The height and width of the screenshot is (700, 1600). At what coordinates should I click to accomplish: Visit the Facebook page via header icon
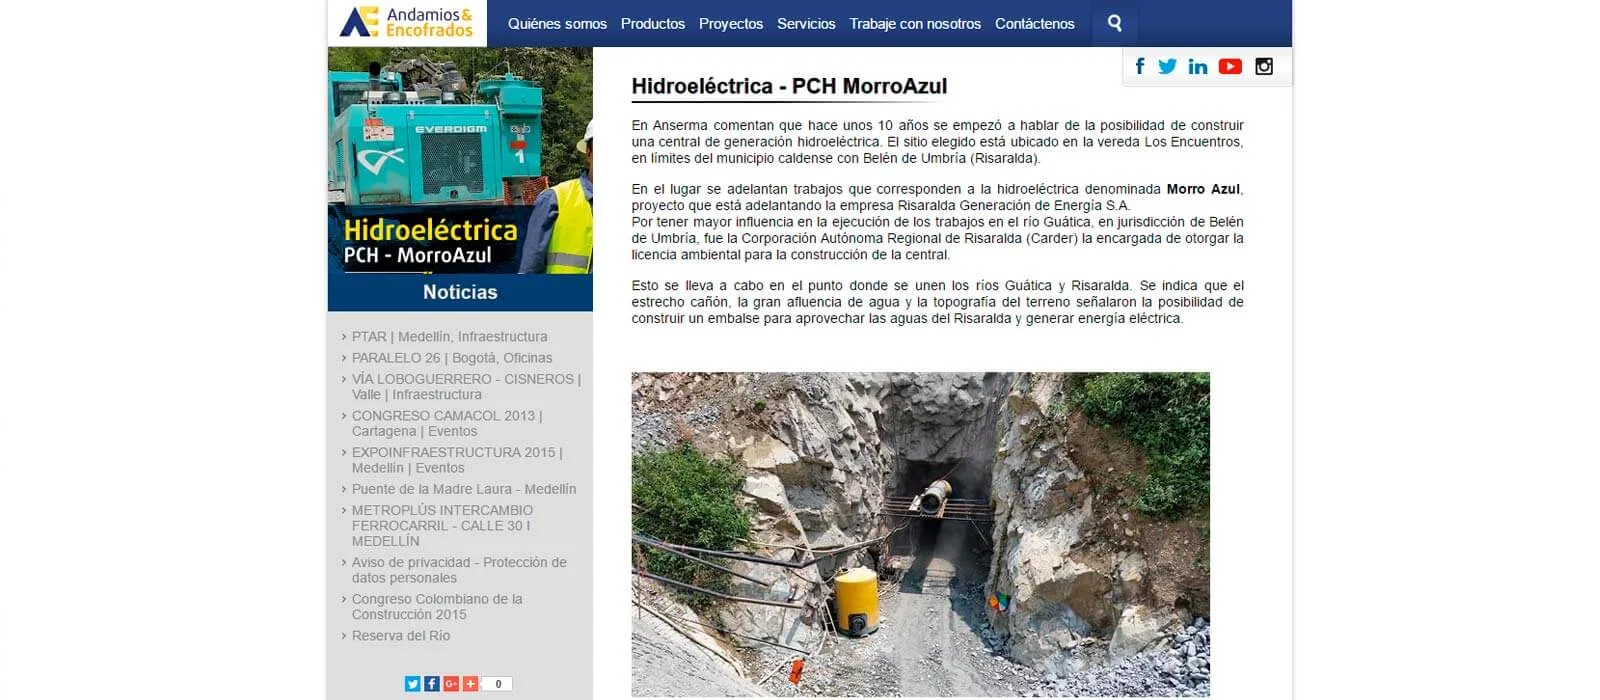[1140, 66]
